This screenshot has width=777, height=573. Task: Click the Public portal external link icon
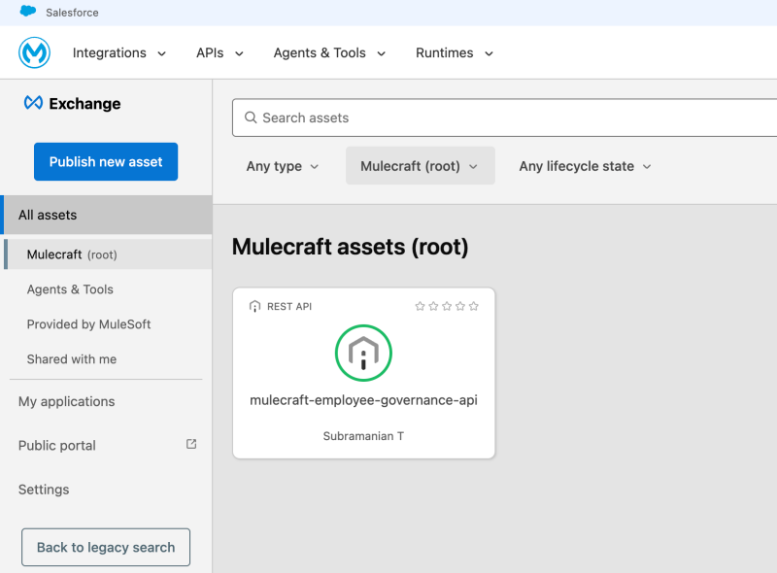point(191,445)
